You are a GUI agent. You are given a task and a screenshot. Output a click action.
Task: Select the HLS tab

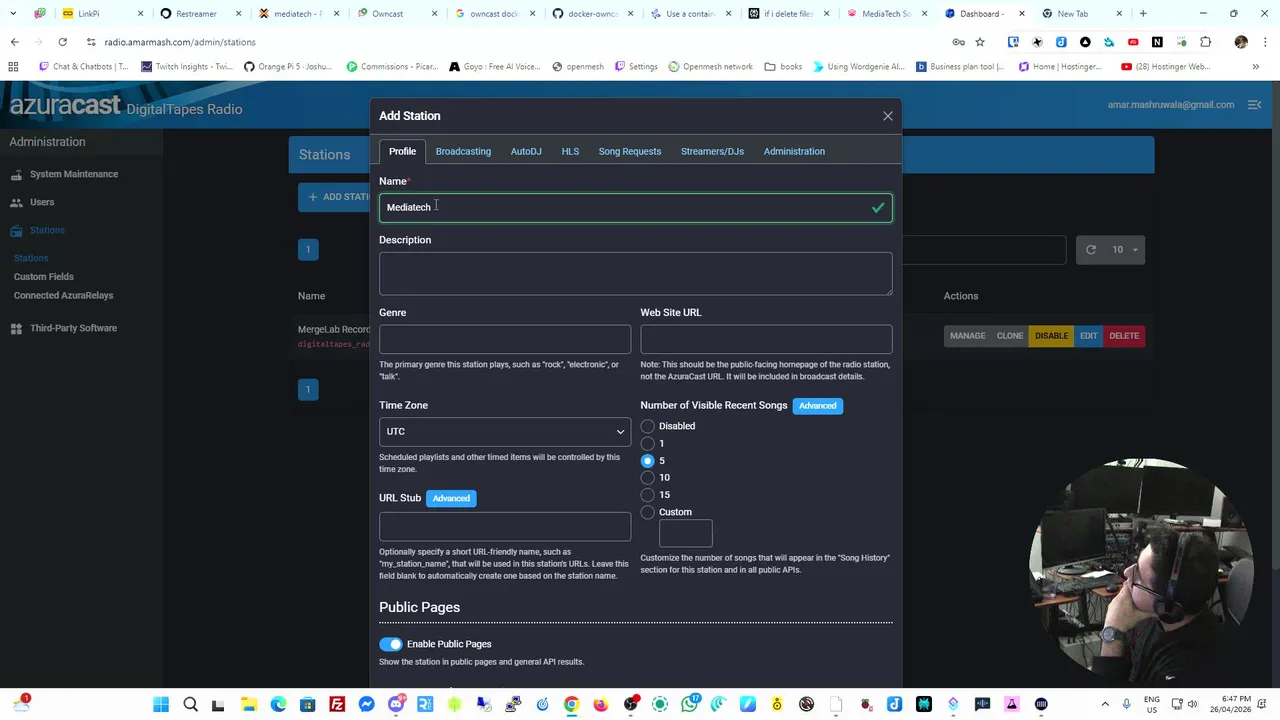(x=570, y=151)
